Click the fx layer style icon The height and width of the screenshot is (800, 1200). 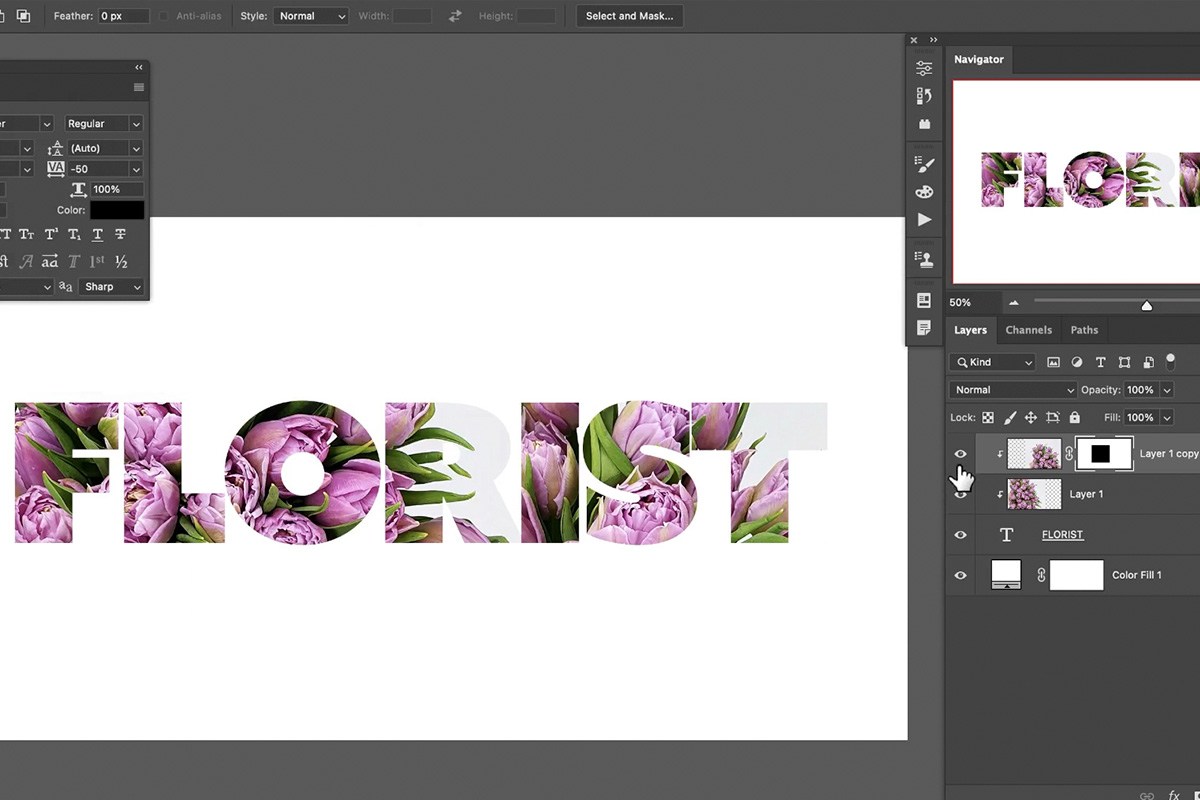[1174, 796]
